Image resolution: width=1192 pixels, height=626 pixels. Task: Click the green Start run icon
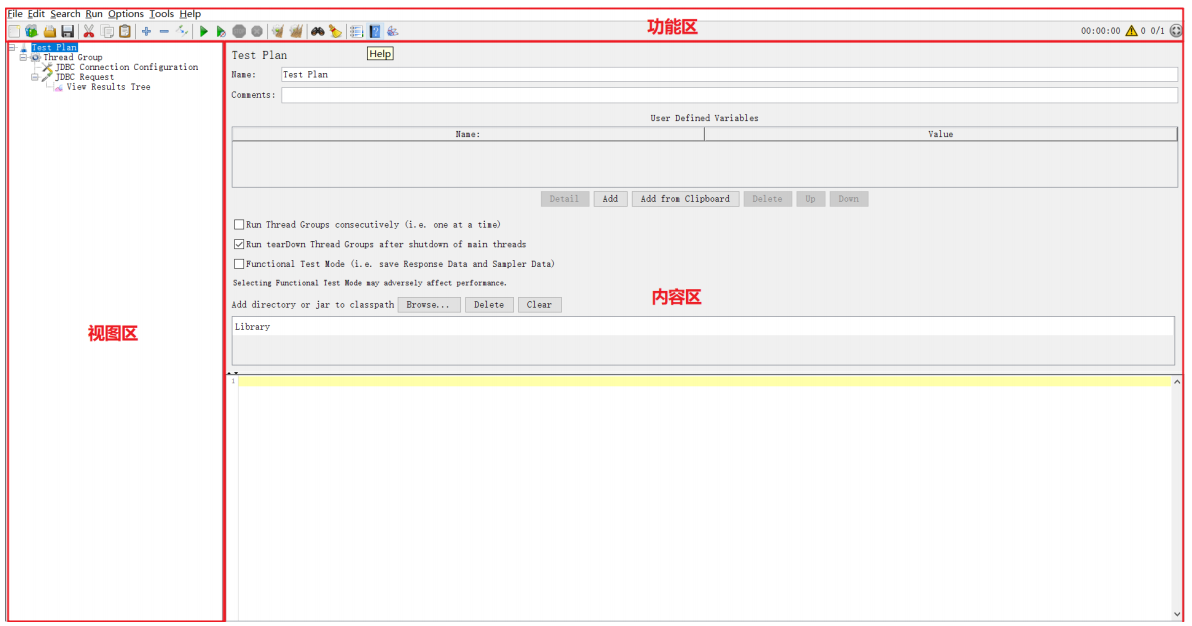(204, 31)
